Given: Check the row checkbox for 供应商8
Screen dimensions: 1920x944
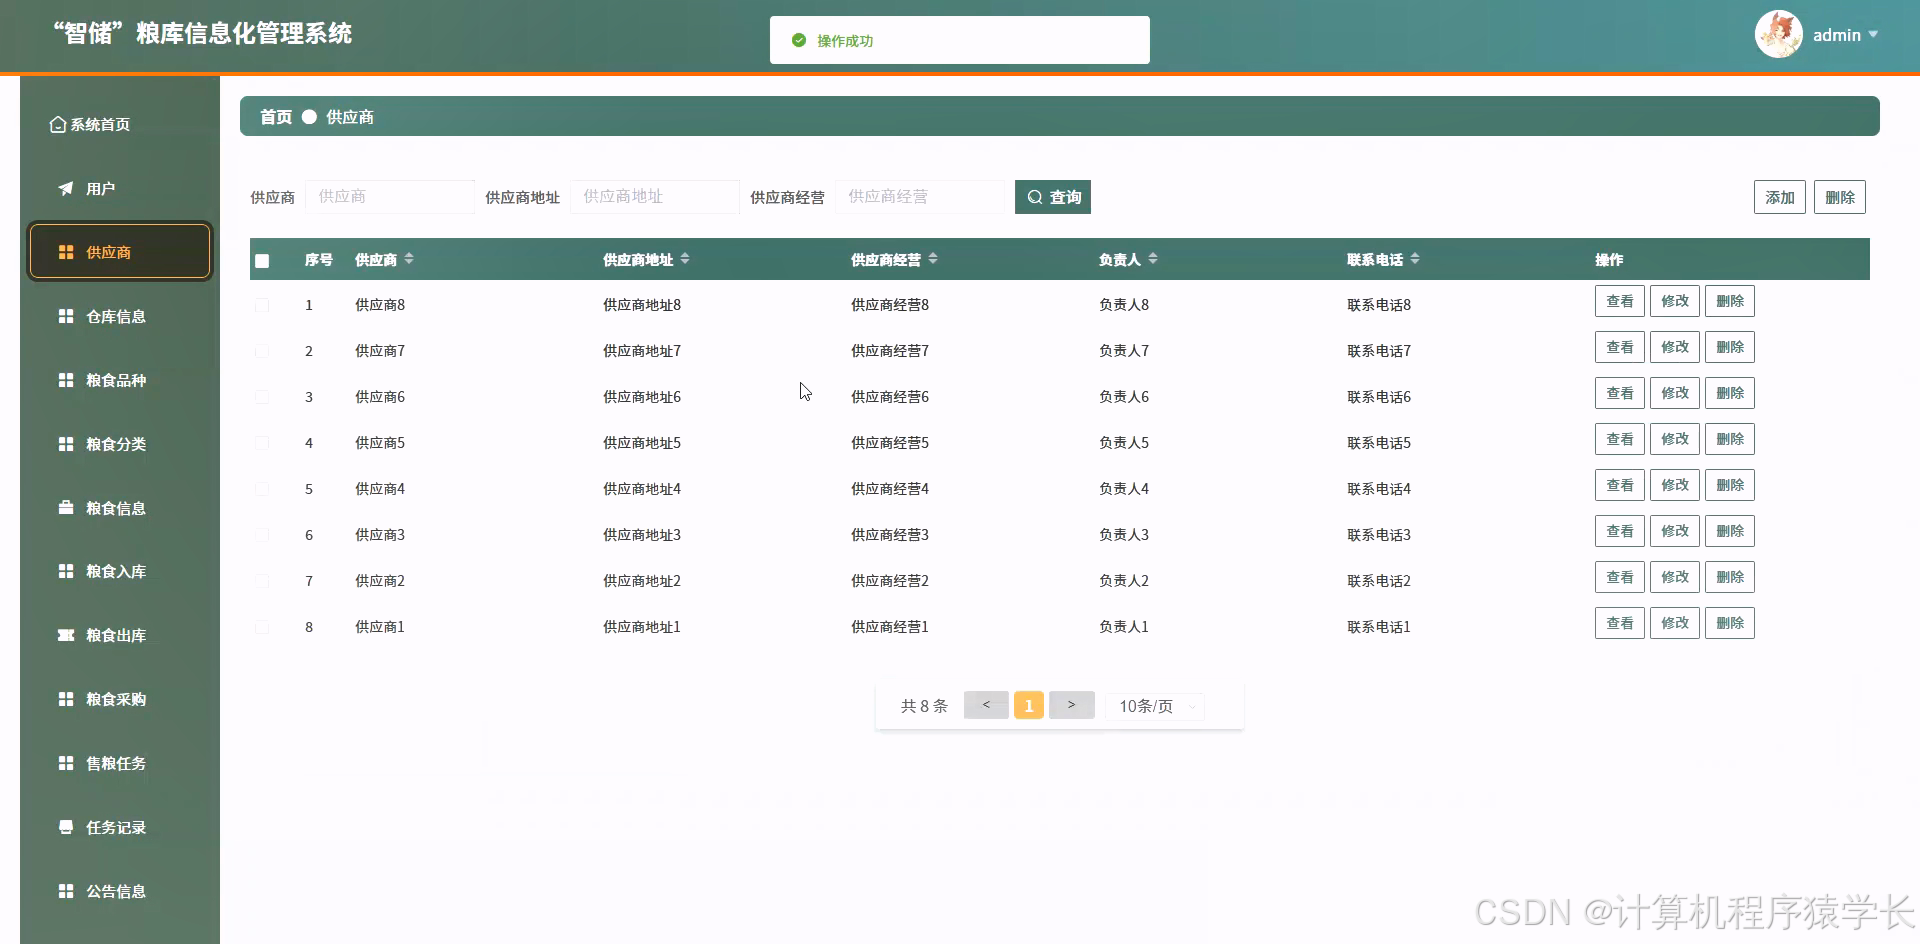Looking at the screenshot, I should (x=263, y=305).
